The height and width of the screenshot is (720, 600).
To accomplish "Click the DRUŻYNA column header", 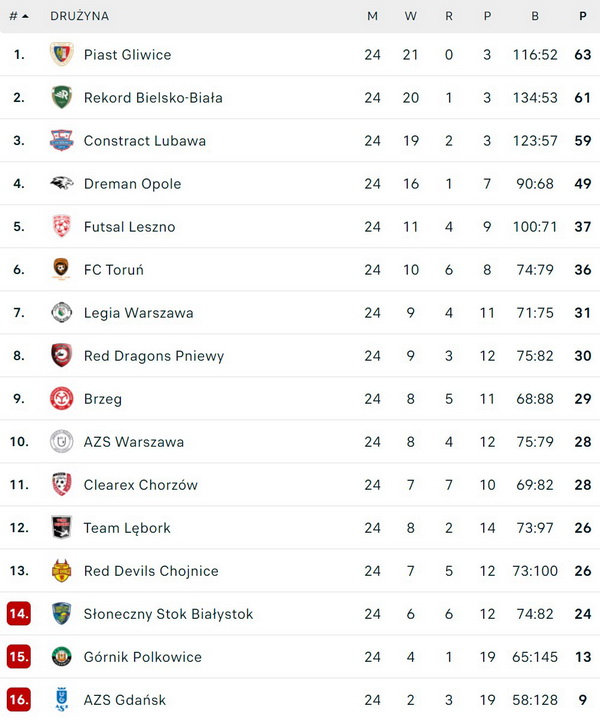I will pyautogui.click(x=80, y=16).
